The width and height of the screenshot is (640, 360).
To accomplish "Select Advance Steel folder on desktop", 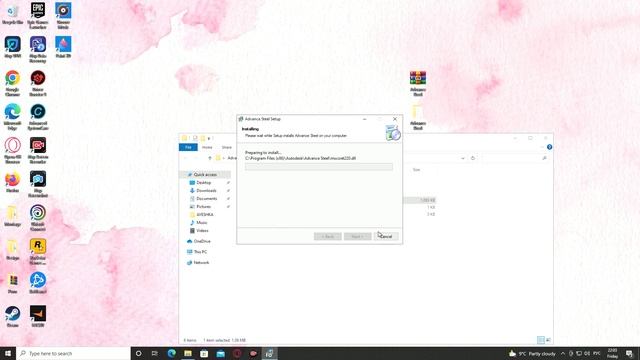I will [x=418, y=118].
